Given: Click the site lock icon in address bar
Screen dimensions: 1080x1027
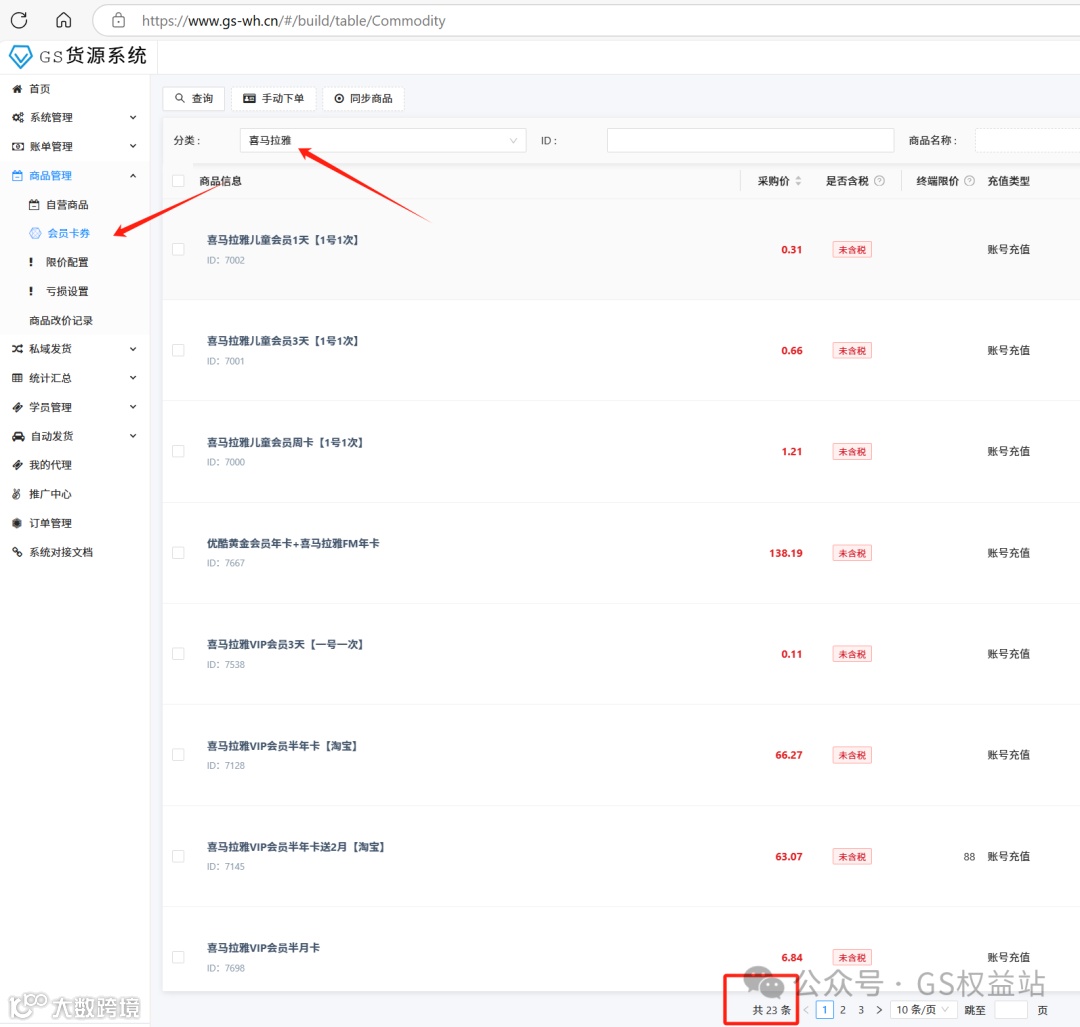Looking at the screenshot, I should (118, 20).
